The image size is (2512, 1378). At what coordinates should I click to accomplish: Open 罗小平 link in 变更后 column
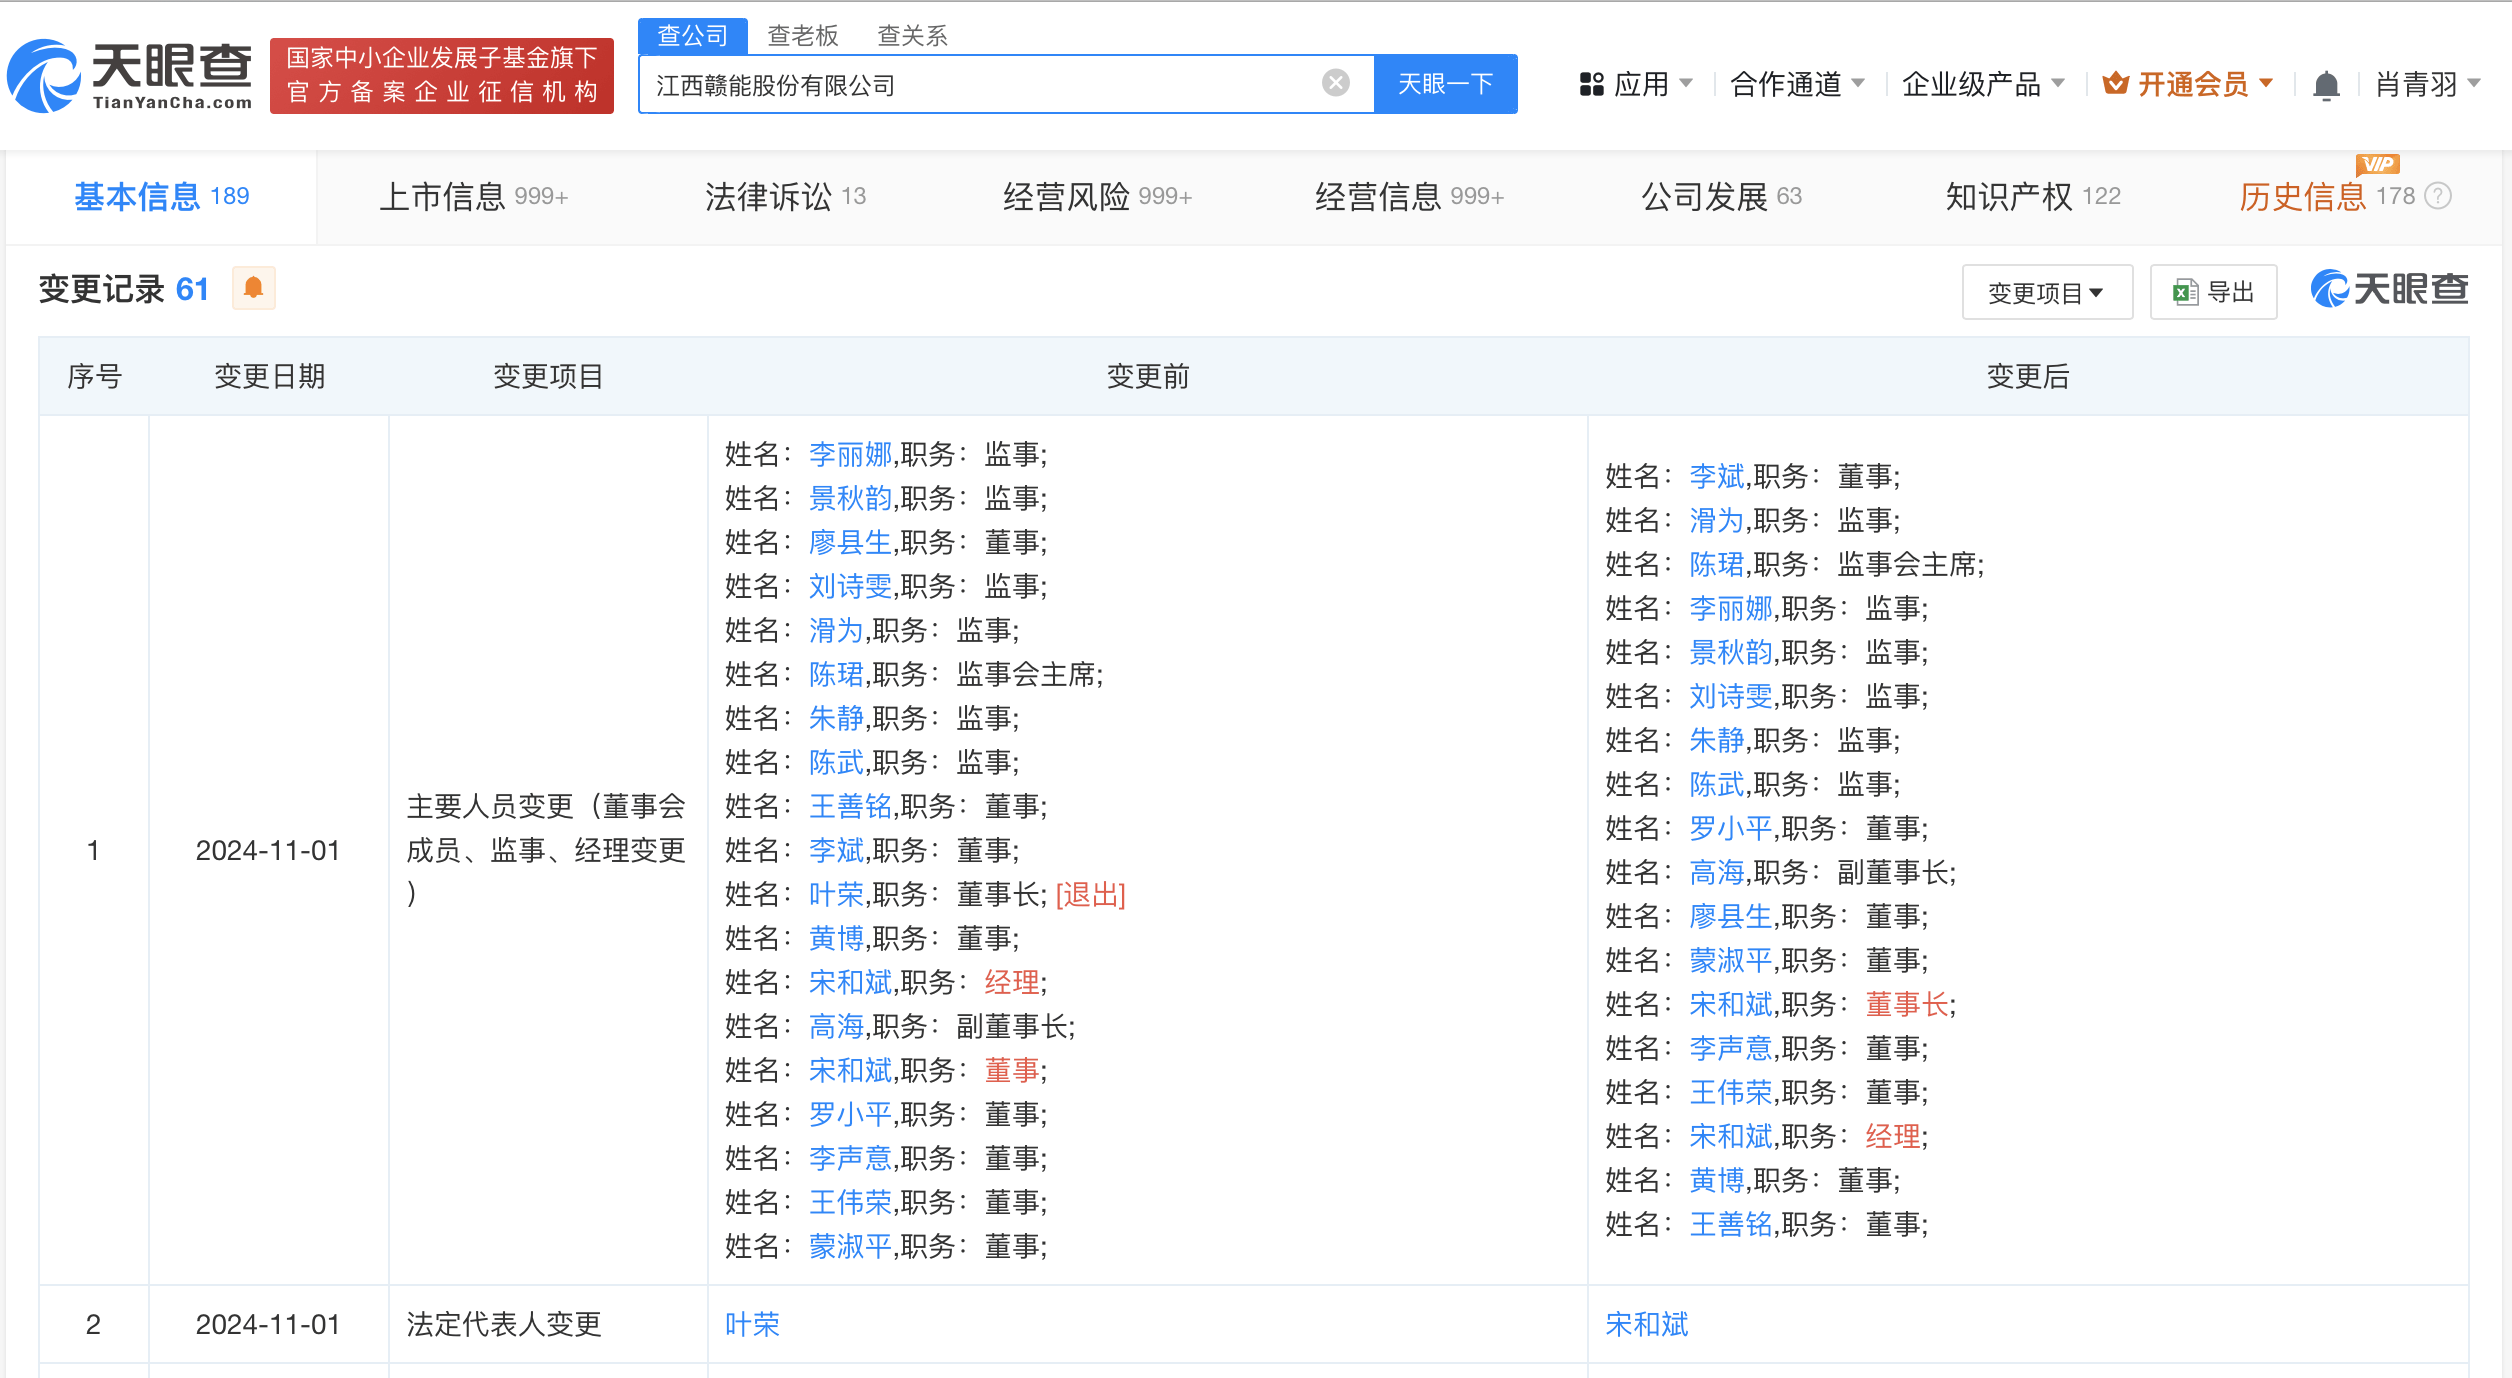pyautogui.click(x=1731, y=828)
